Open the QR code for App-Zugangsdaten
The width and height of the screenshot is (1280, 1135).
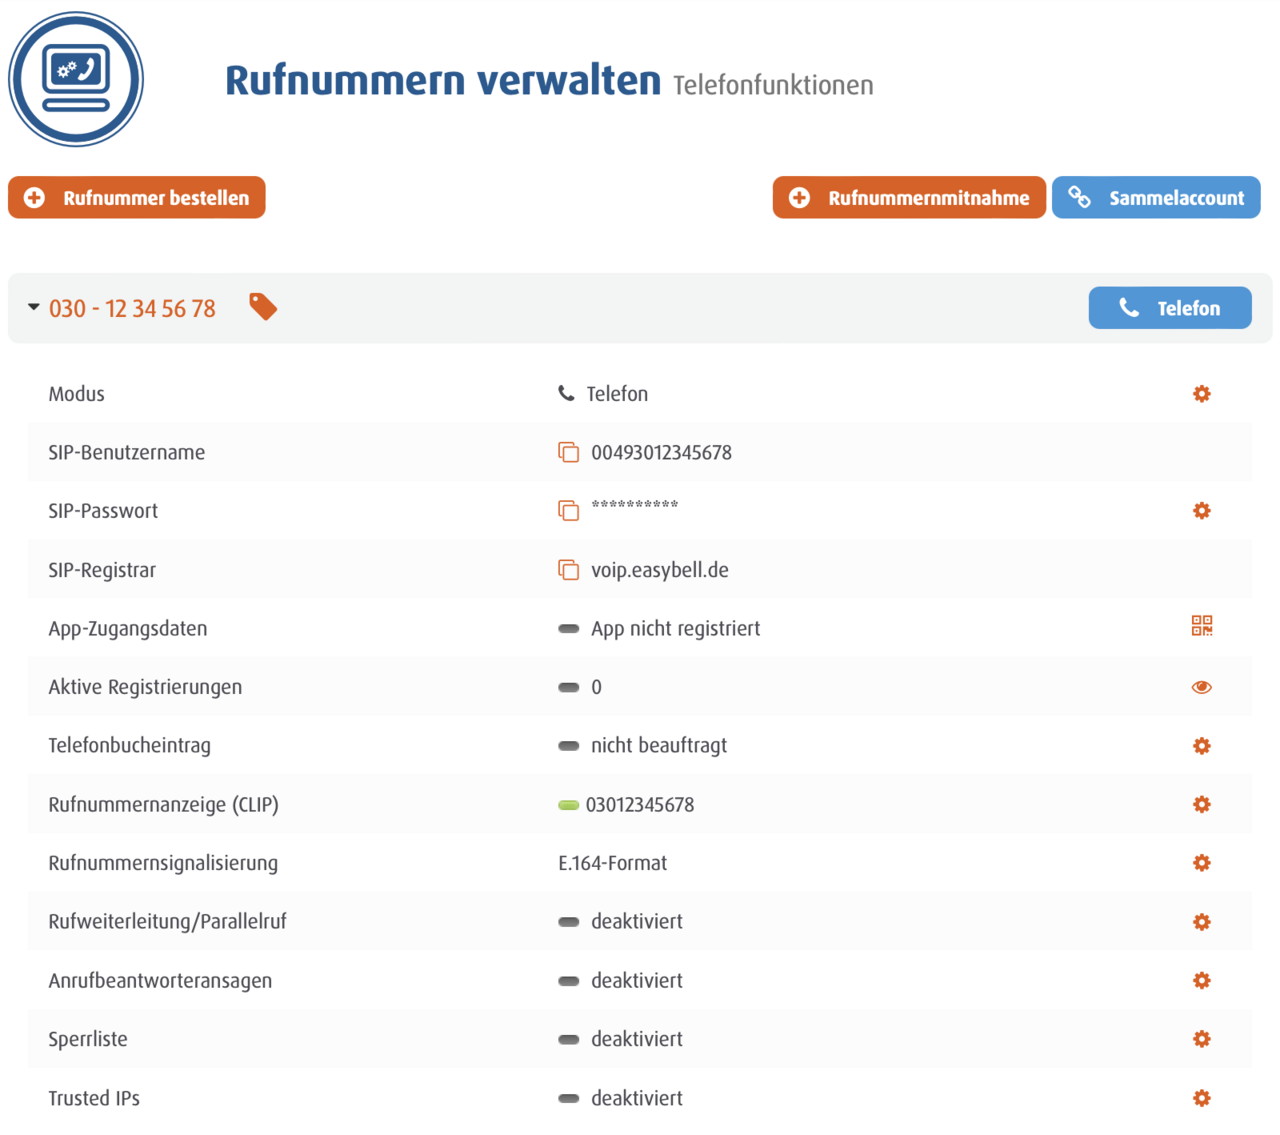(x=1201, y=627)
